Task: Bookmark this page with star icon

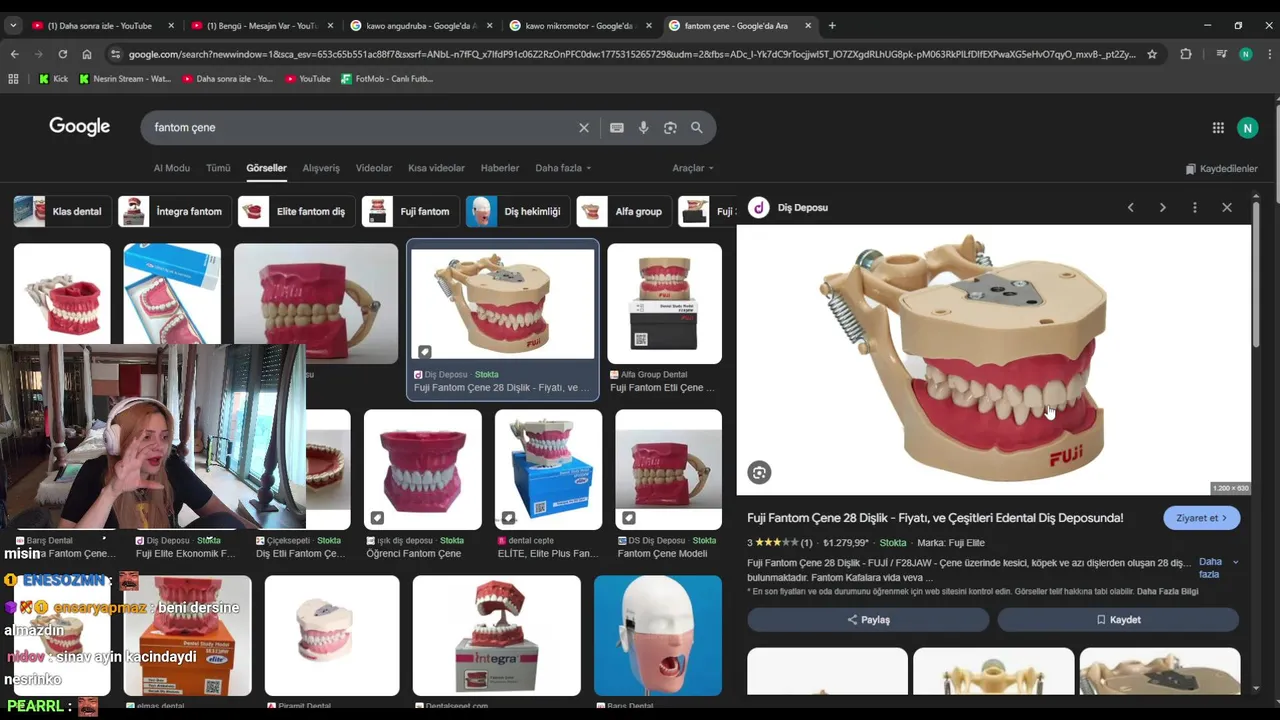Action: coord(1152,54)
